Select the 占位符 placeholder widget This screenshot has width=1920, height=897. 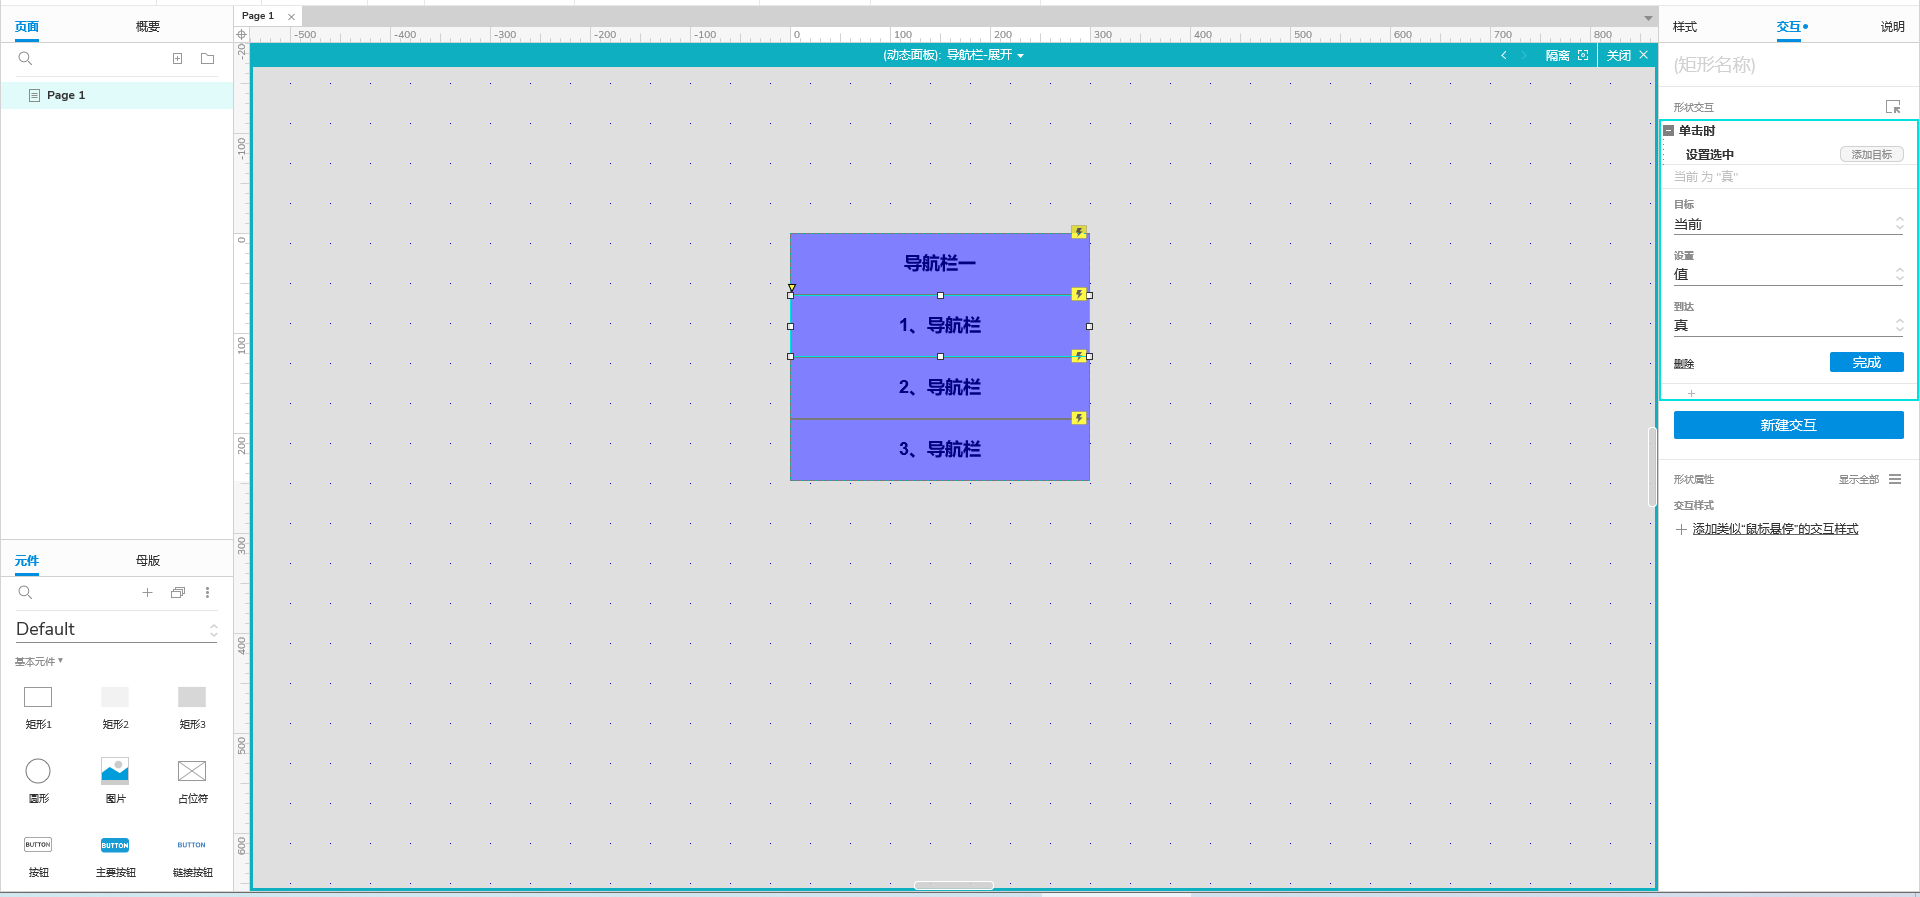192,771
